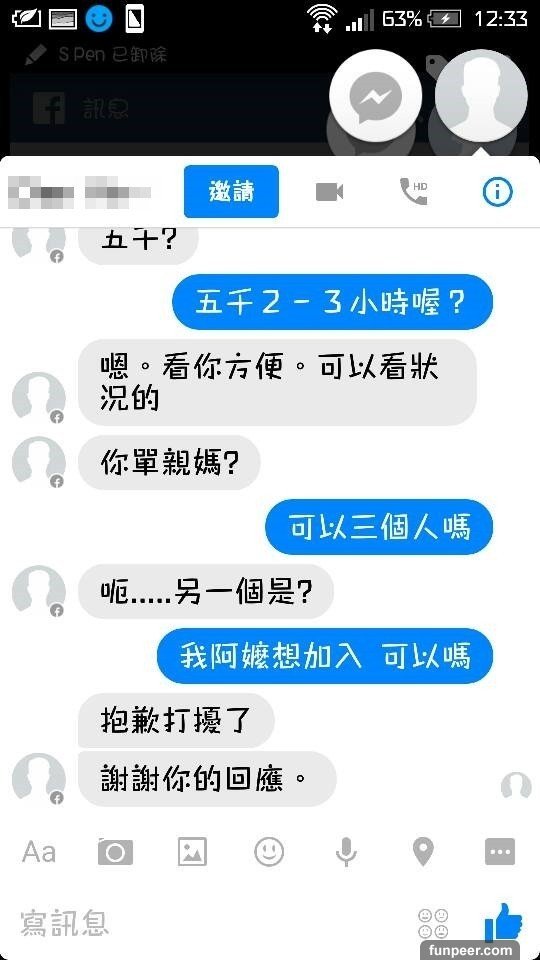Viewport: 540px width, 960px height.
Task: Start a video call
Action: point(329,192)
